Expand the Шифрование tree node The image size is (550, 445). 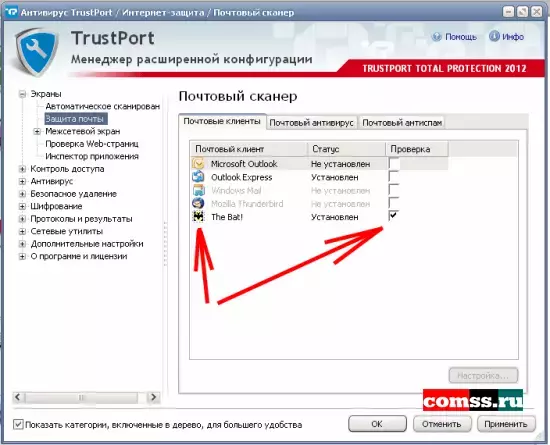pos(22,207)
